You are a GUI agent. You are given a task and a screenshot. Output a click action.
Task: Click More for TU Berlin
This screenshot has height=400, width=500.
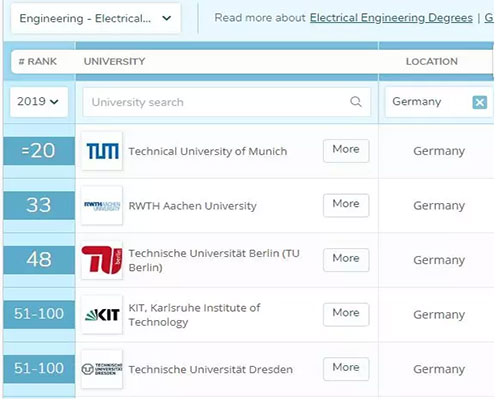(346, 260)
